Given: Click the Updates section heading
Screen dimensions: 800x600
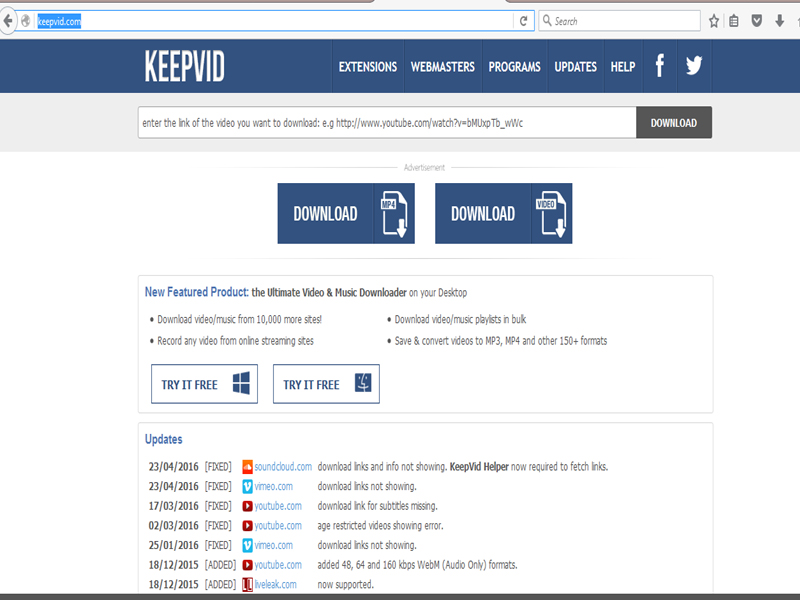Looking at the screenshot, I should point(164,439).
